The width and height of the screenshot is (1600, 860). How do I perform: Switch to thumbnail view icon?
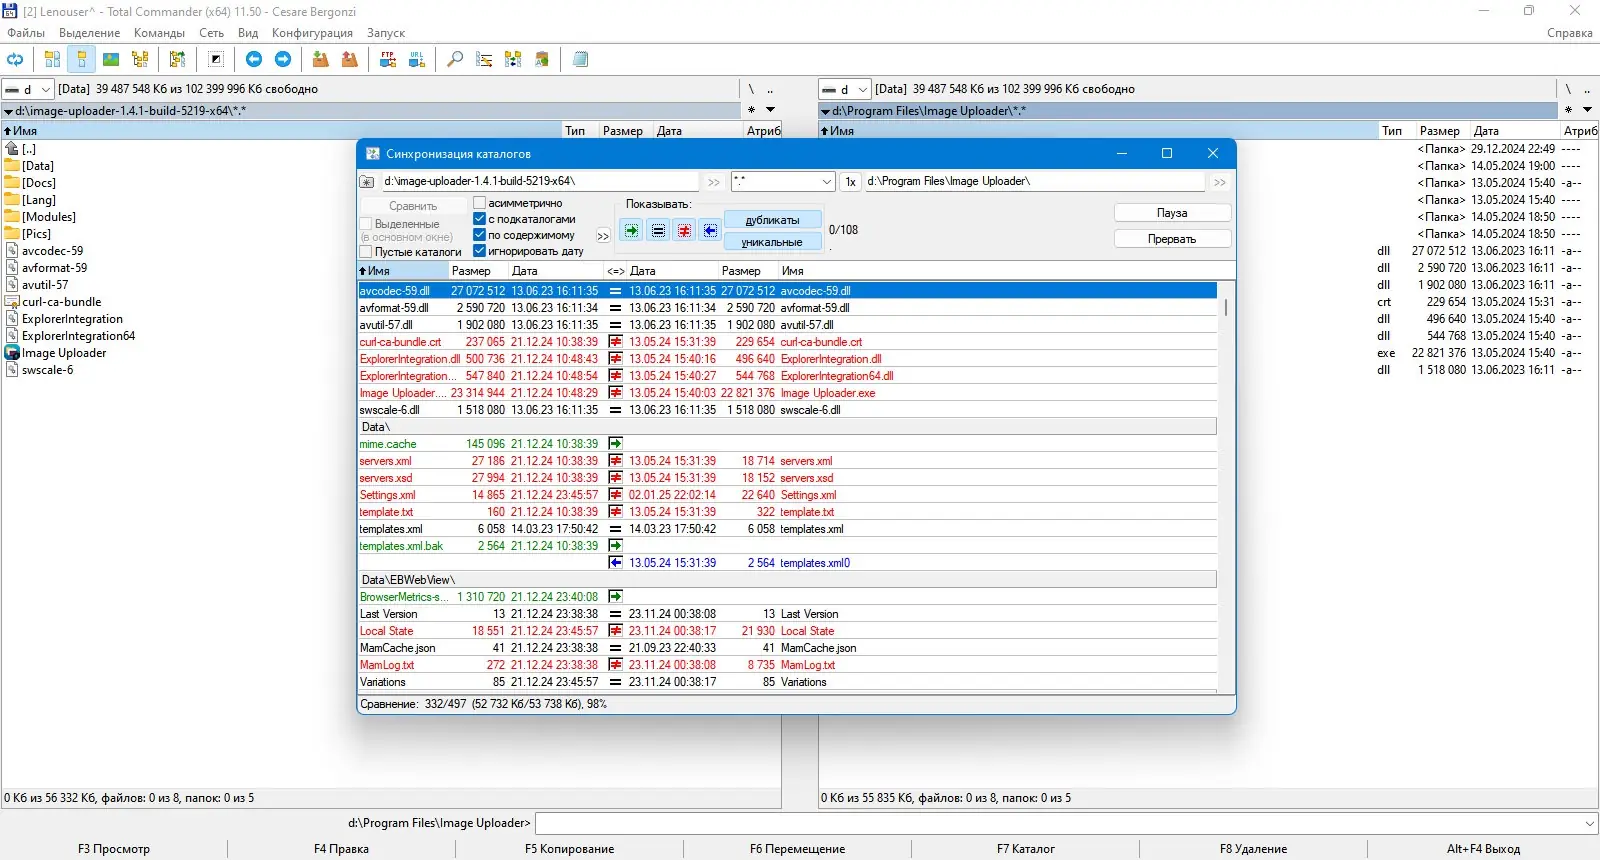click(x=111, y=60)
